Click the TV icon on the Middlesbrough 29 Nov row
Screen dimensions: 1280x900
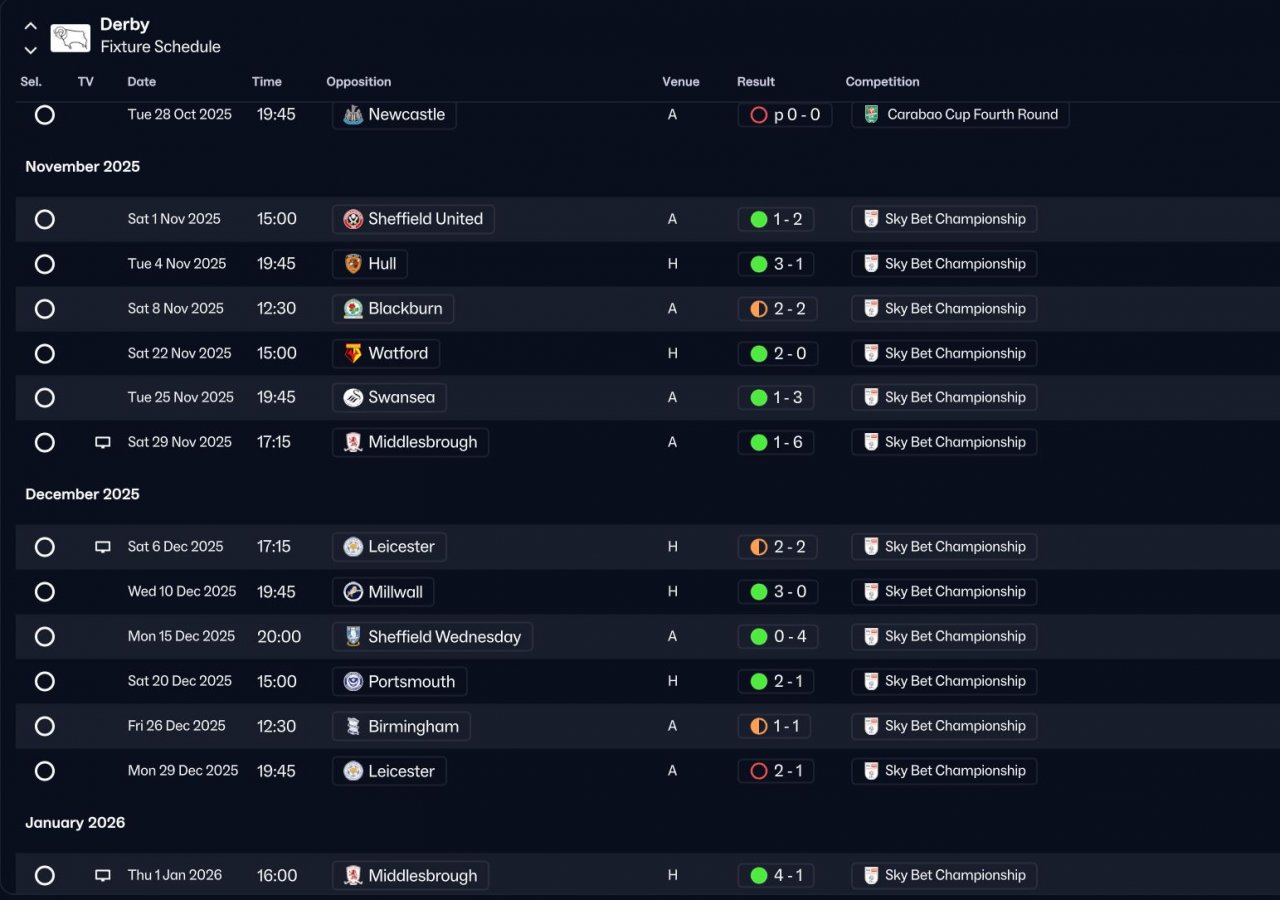[x=102, y=442]
